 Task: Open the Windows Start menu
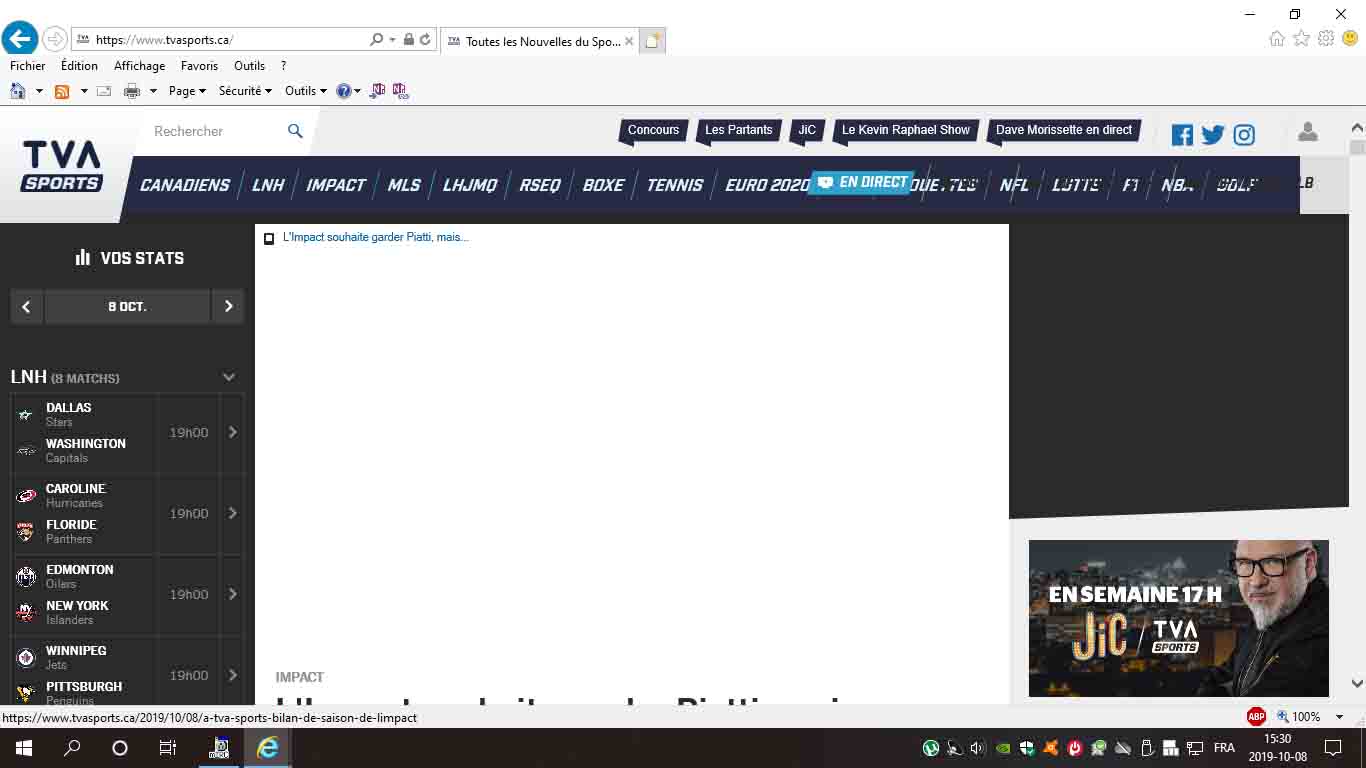(x=23, y=748)
